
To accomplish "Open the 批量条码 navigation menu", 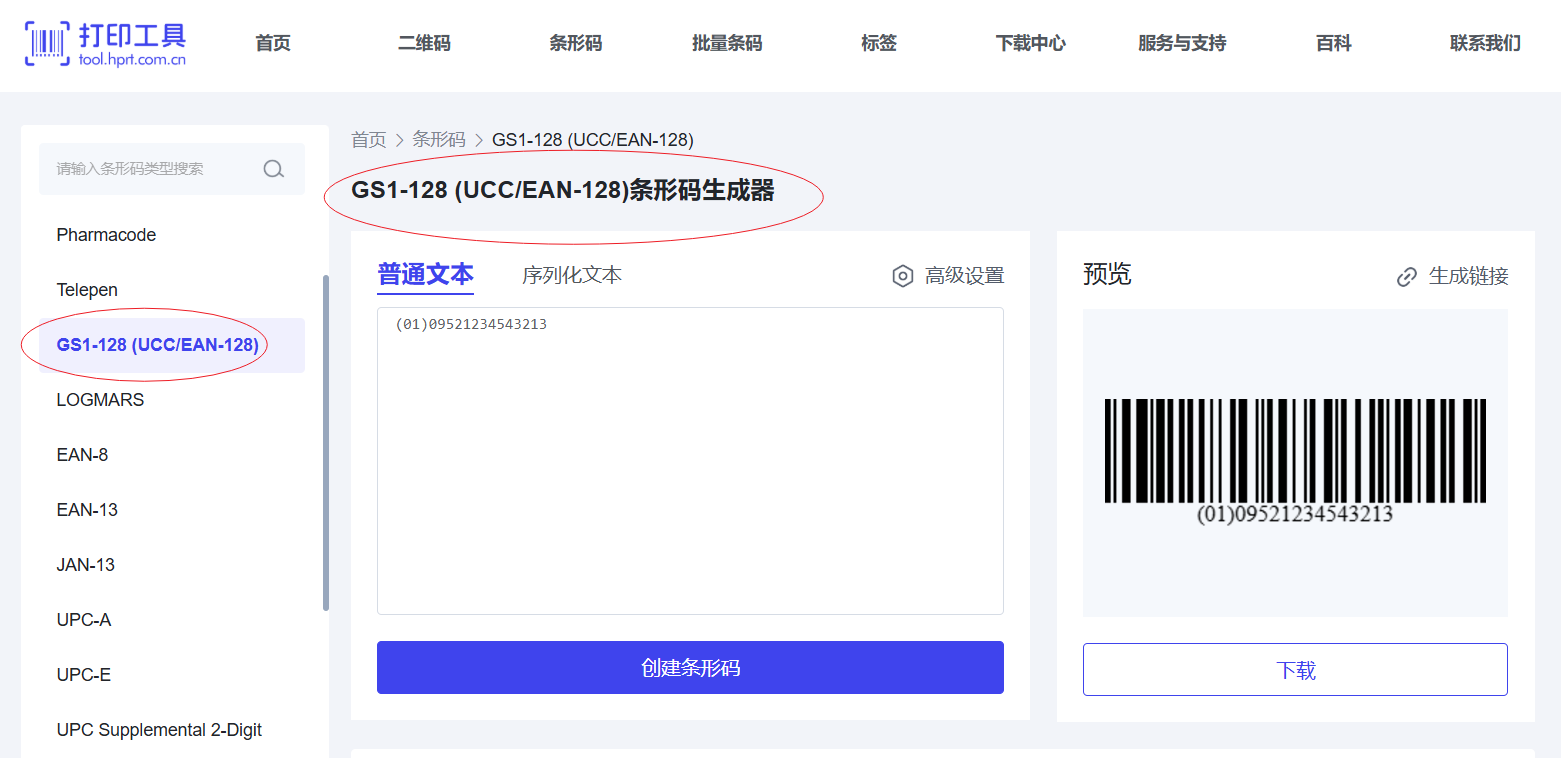I will [727, 43].
